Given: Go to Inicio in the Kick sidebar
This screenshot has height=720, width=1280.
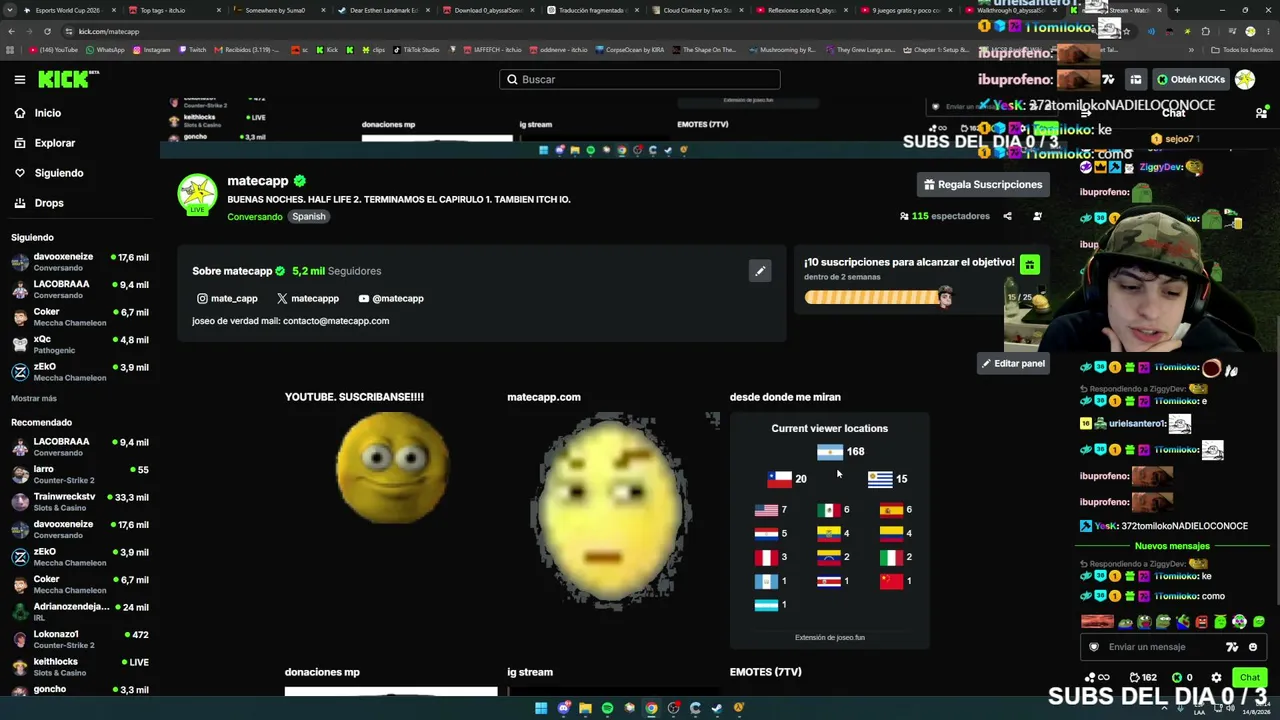Looking at the screenshot, I should 38,113.
